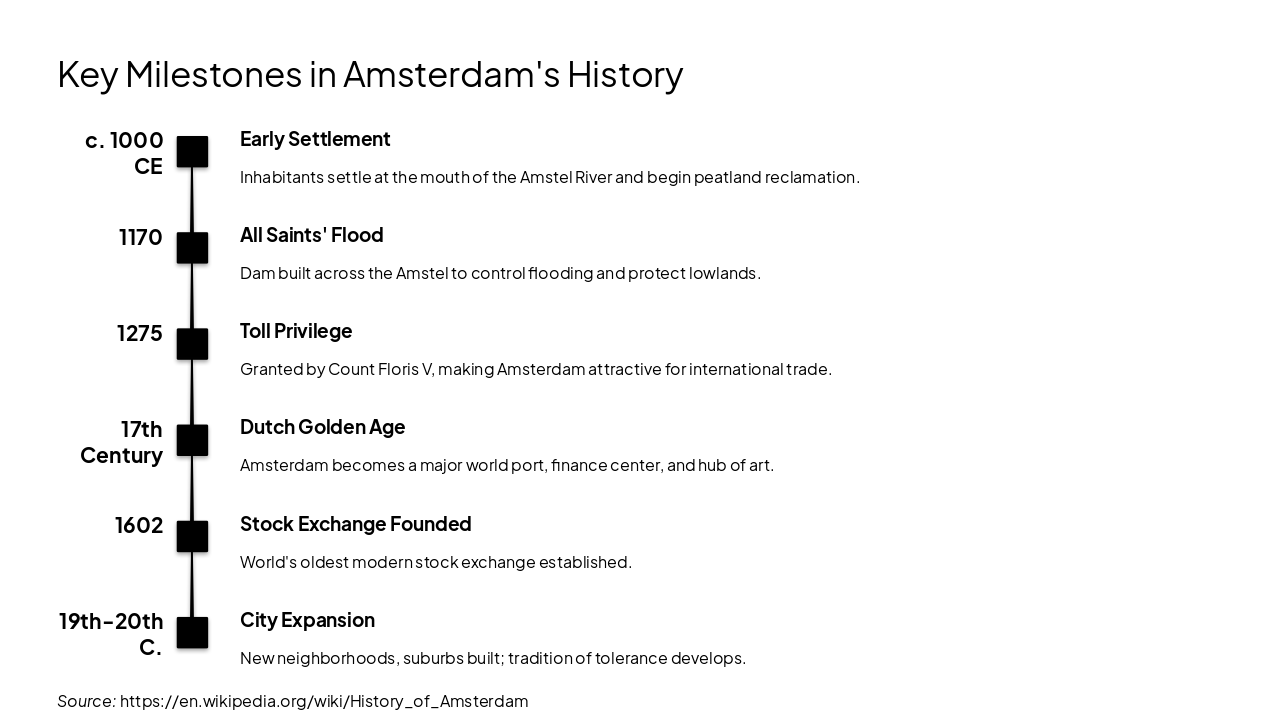
Task: Click the c. 1000 CE timeline marker square
Action: pos(192,152)
